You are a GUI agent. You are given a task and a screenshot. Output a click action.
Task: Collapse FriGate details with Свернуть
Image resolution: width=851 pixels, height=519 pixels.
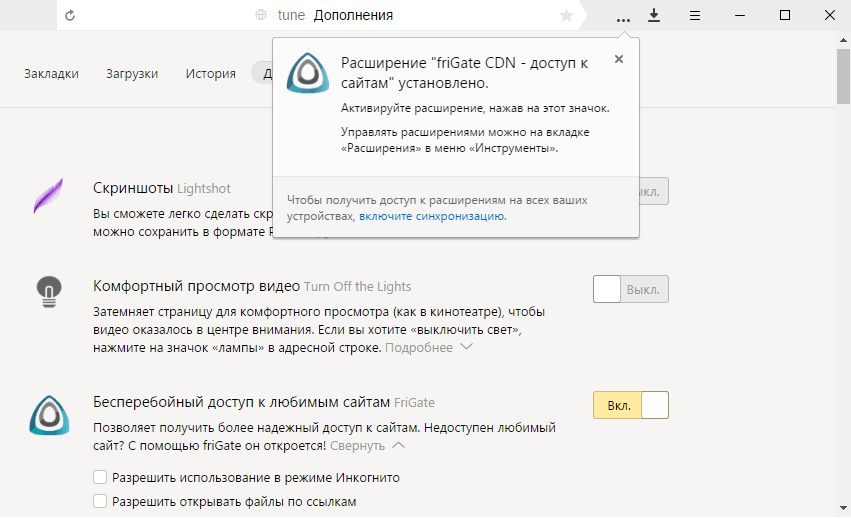tap(367, 446)
